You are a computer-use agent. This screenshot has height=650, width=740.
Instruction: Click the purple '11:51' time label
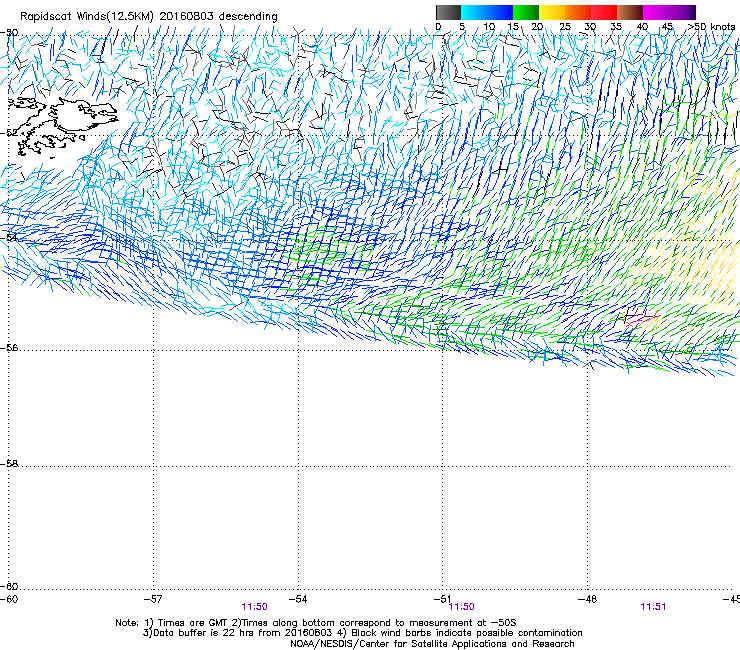coord(653,607)
